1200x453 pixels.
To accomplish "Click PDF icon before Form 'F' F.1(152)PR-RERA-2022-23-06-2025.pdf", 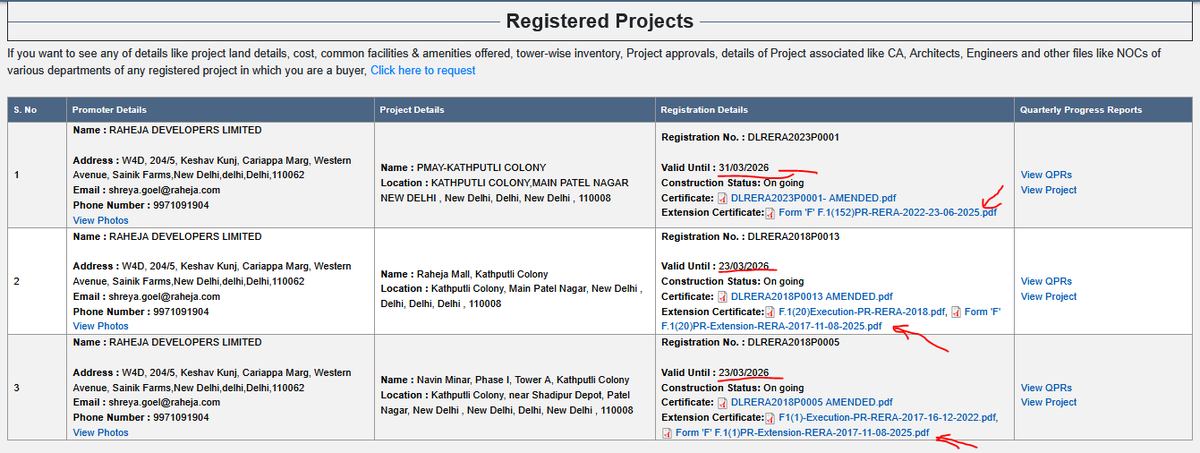I will [770, 213].
